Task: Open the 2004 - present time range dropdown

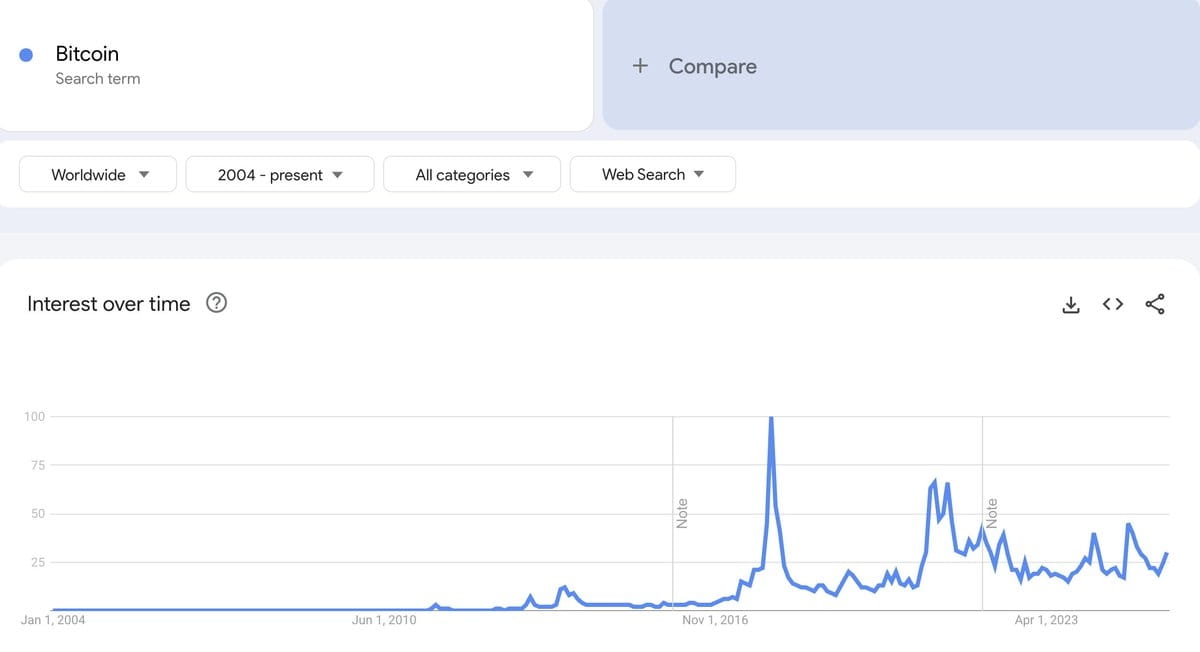Action: click(280, 174)
